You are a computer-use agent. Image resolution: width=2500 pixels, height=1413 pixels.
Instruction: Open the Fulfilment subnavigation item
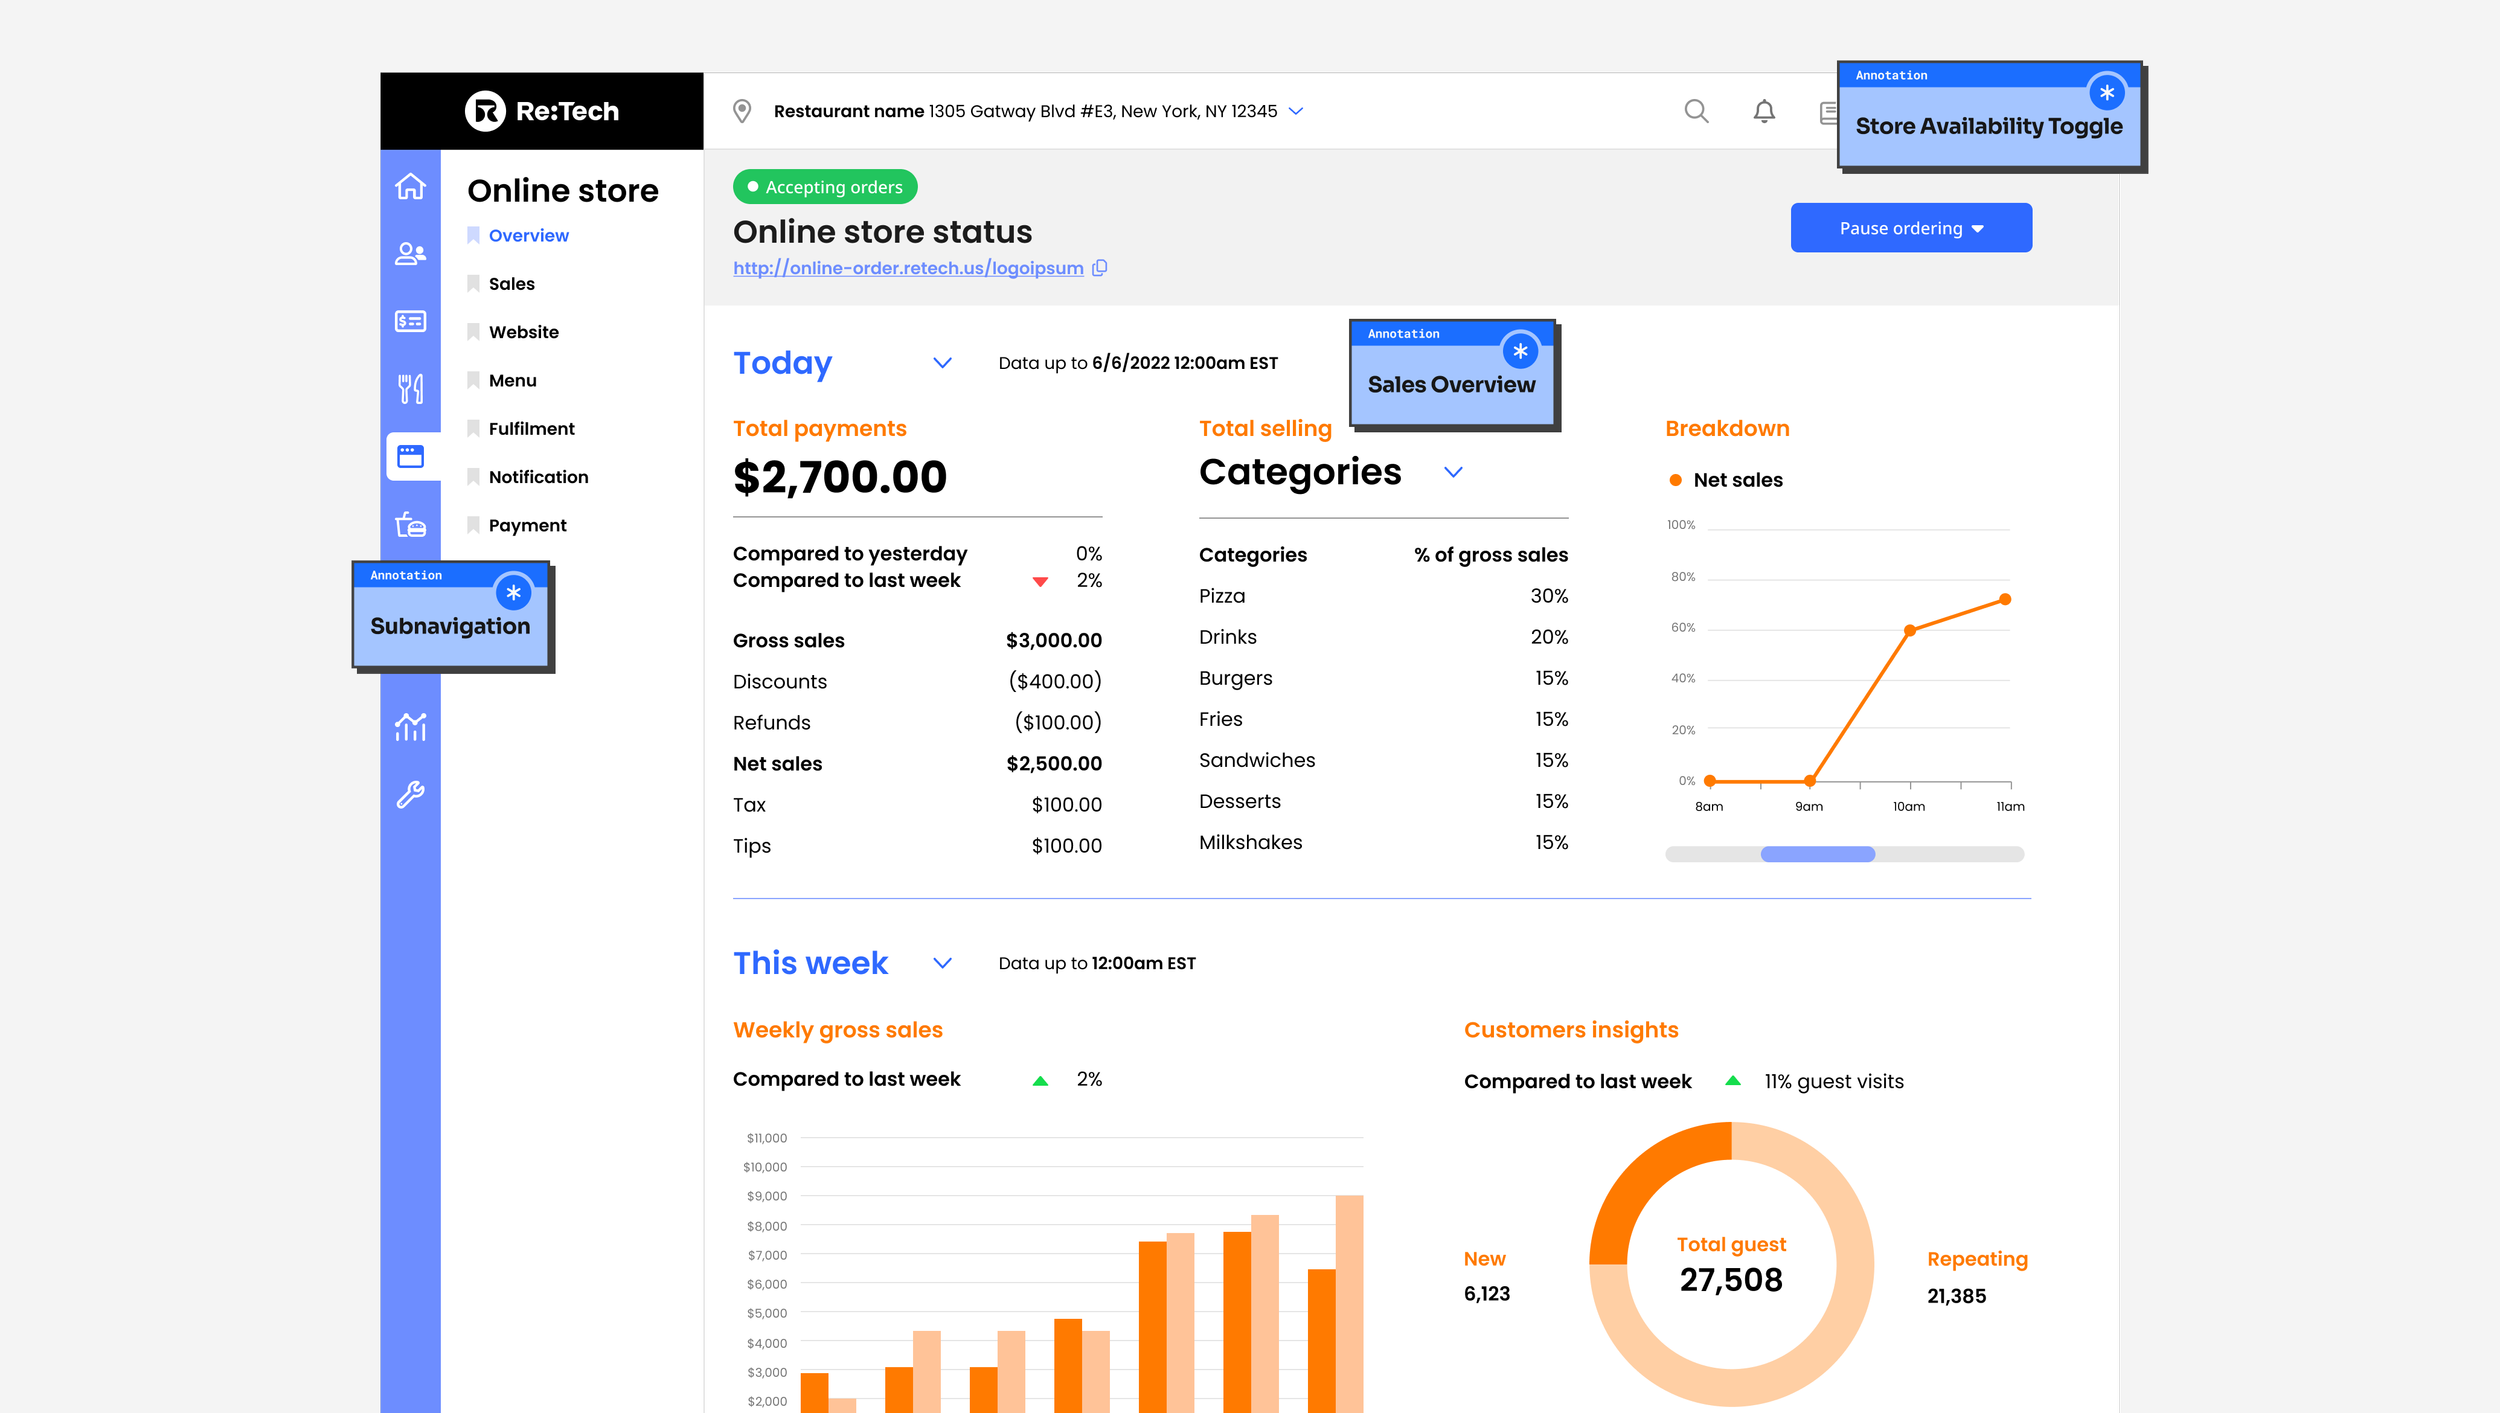531,429
